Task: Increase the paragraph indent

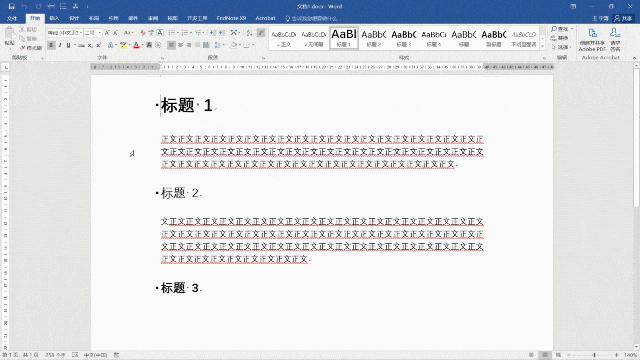Action: [222, 33]
